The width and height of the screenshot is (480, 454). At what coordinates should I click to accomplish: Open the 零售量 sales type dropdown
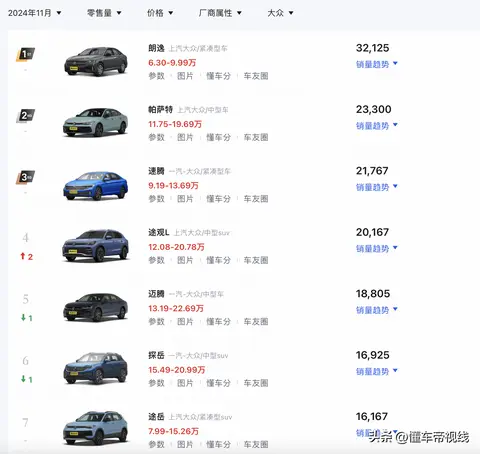(x=104, y=13)
